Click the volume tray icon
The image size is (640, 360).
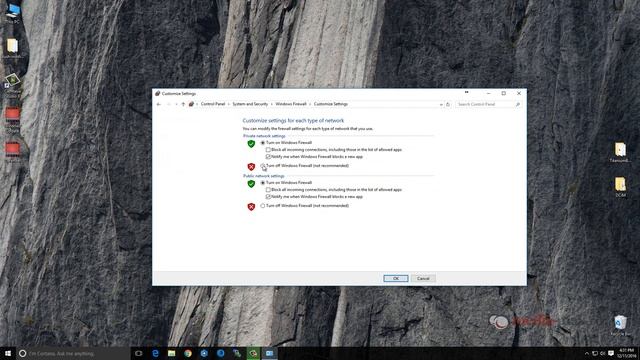[x=602, y=353]
